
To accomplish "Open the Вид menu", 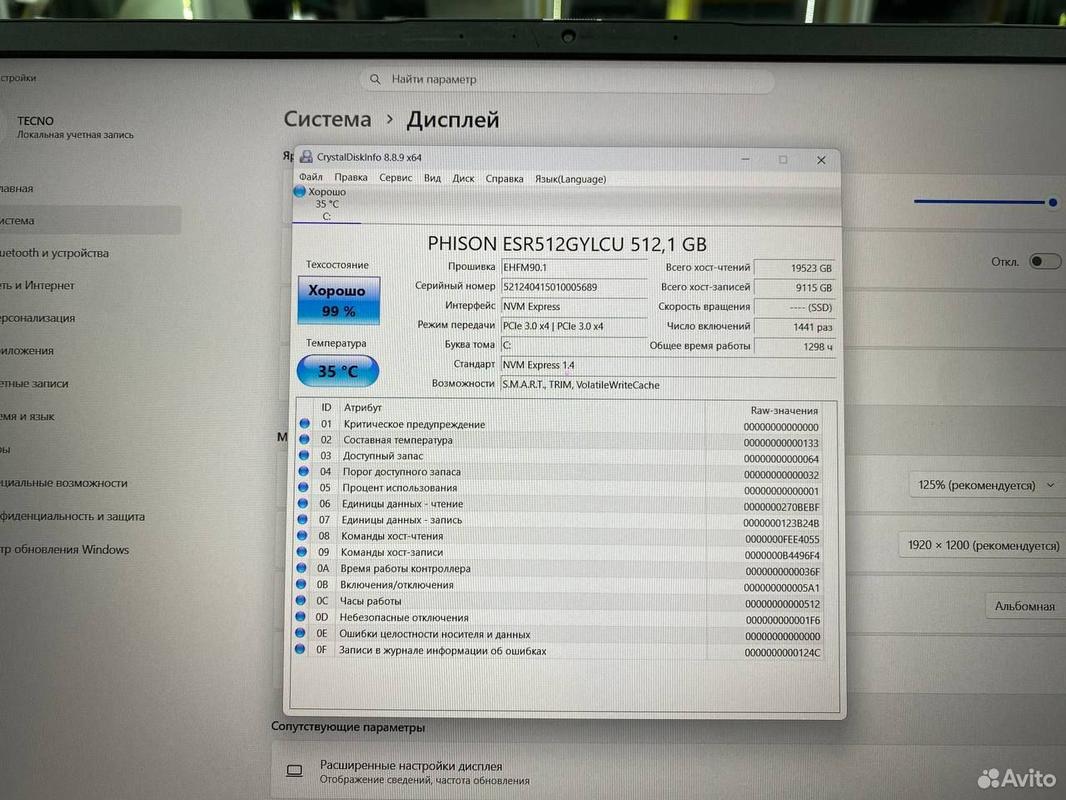I will [x=432, y=178].
